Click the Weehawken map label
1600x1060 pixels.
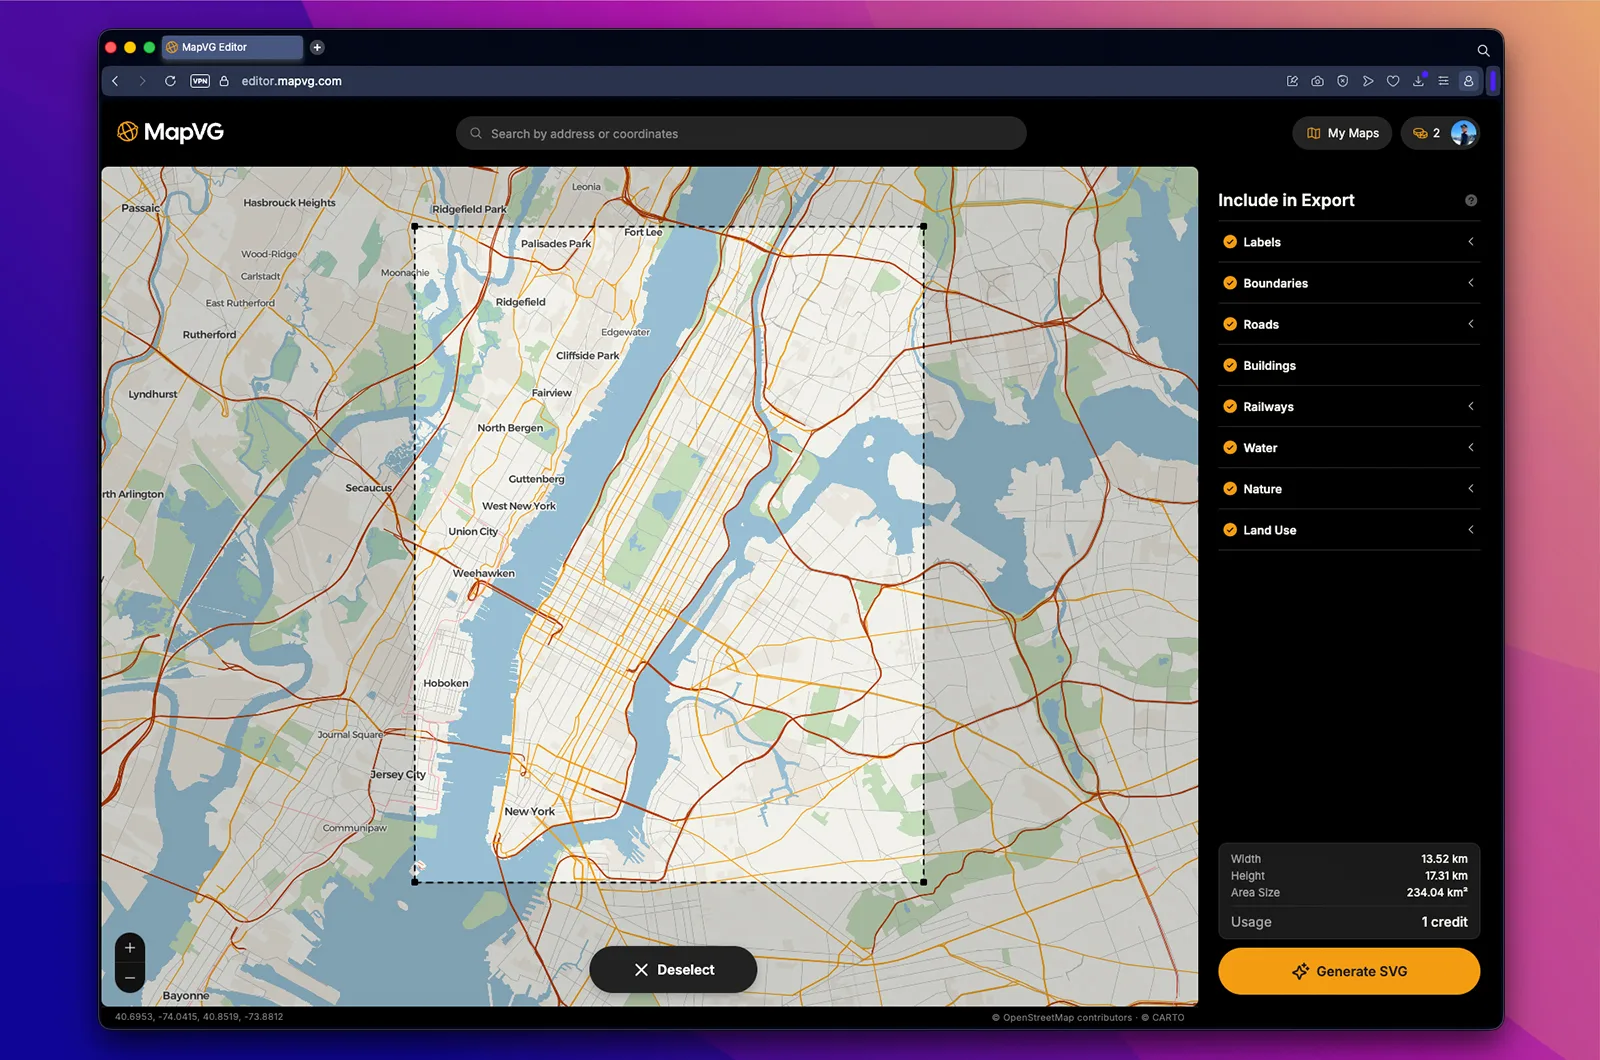tap(484, 574)
